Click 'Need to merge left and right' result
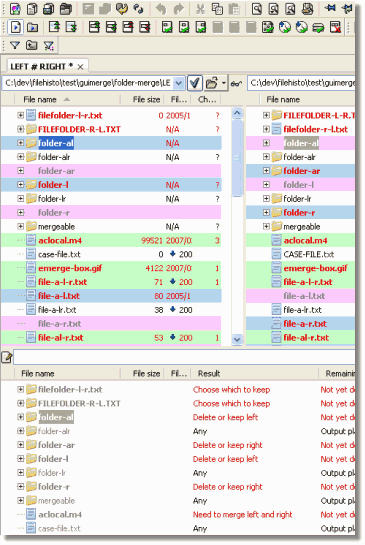 point(243,514)
